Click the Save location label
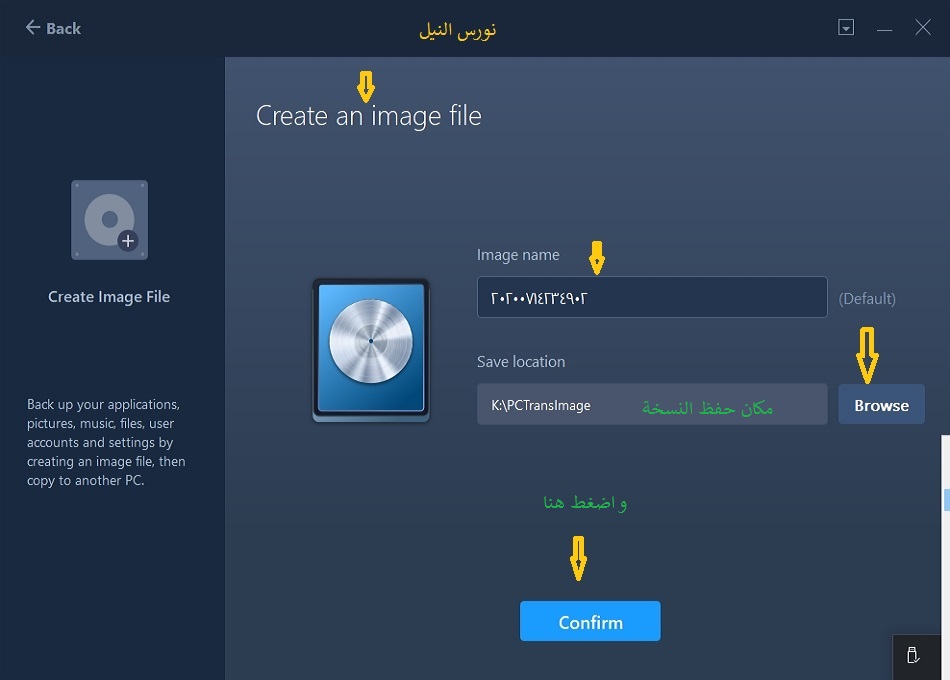The width and height of the screenshot is (950, 680). click(521, 362)
